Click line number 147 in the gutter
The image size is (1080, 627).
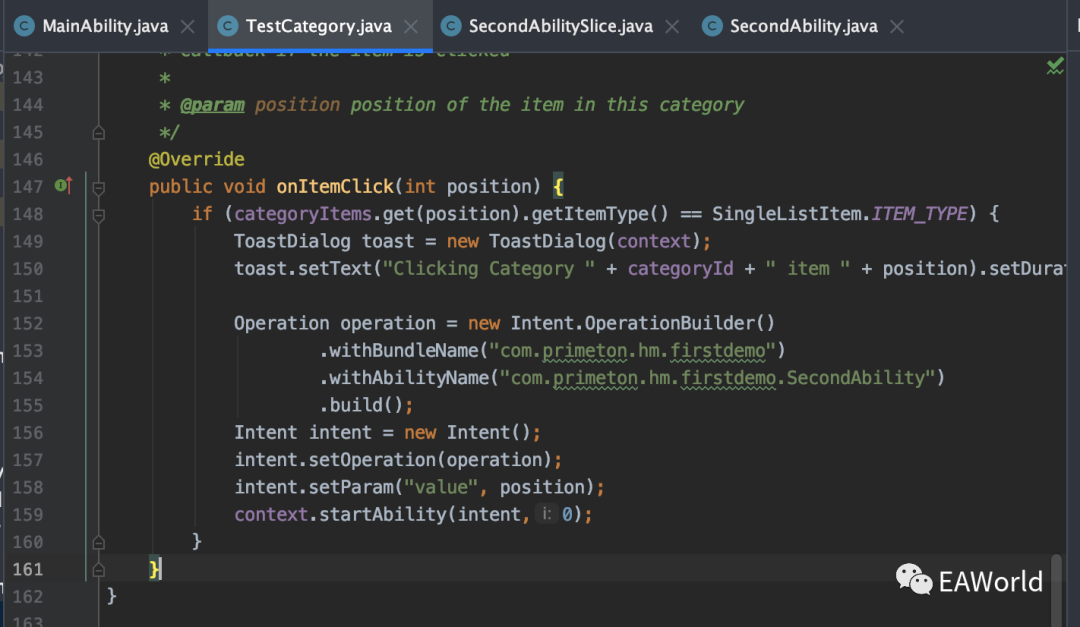coord(28,187)
